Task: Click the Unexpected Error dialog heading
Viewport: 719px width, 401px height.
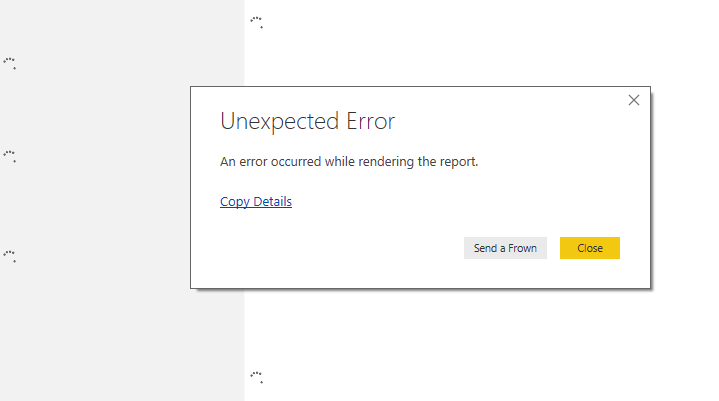Action: coord(307,121)
